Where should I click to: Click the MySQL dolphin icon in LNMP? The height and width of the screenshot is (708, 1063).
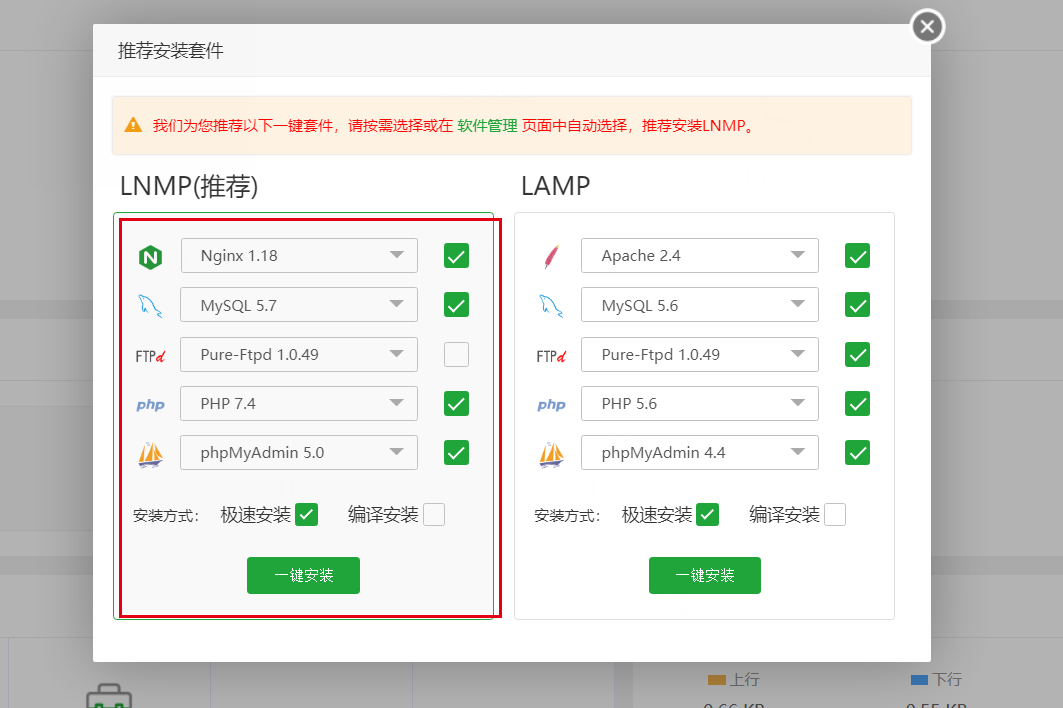[151, 306]
